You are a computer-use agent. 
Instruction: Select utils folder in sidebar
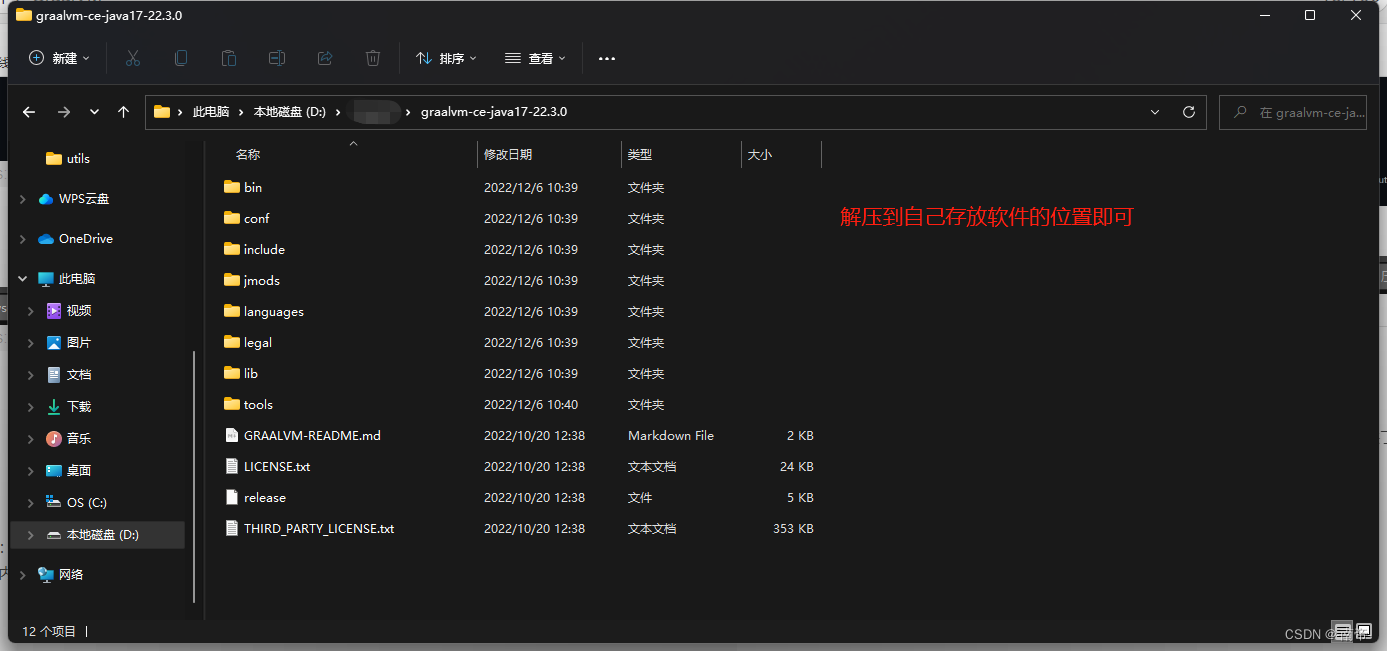tap(78, 159)
